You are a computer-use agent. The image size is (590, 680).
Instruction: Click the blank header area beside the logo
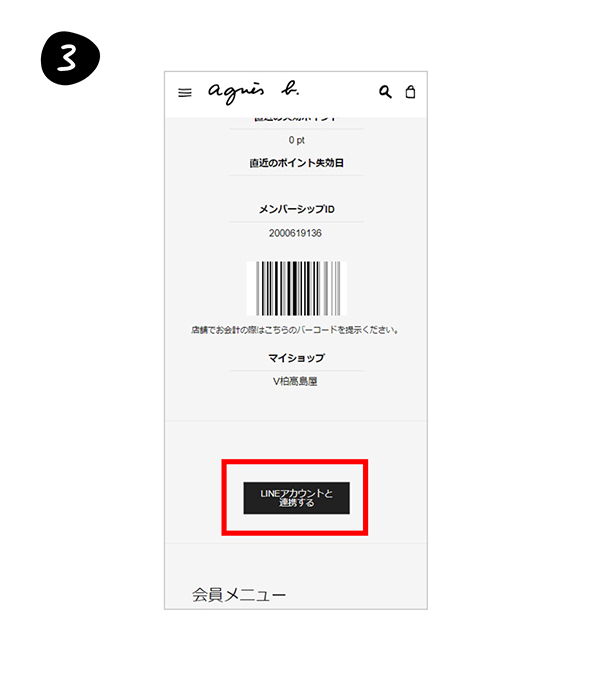tap(338, 92)
